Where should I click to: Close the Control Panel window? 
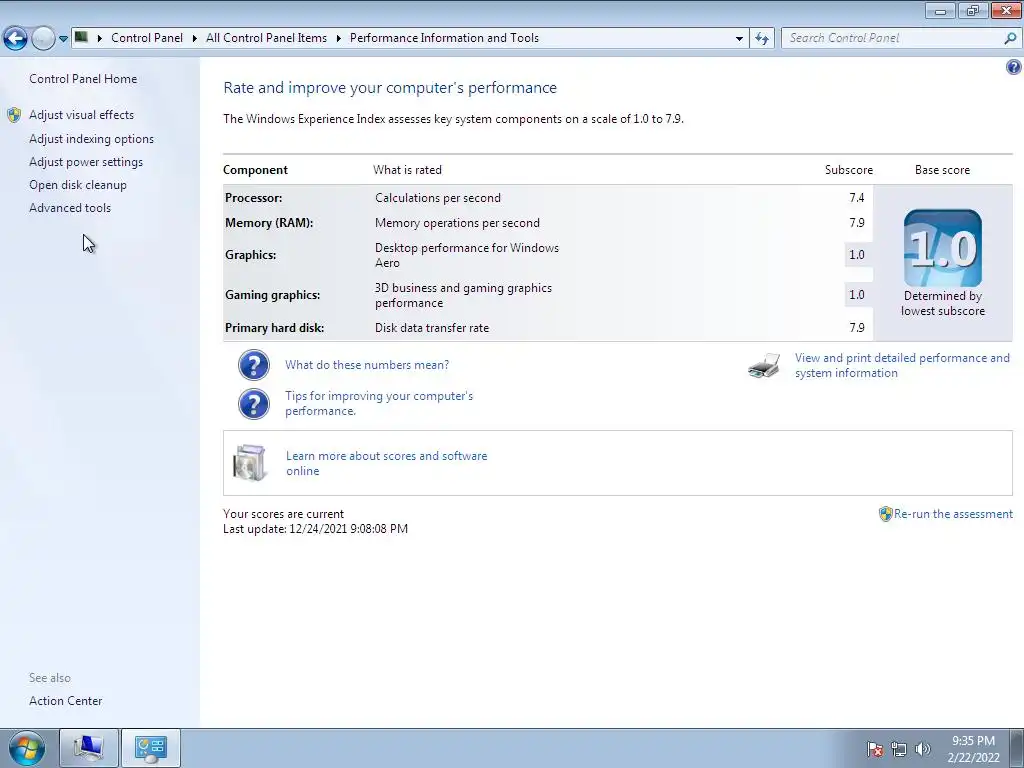(x=1006, y=10)
